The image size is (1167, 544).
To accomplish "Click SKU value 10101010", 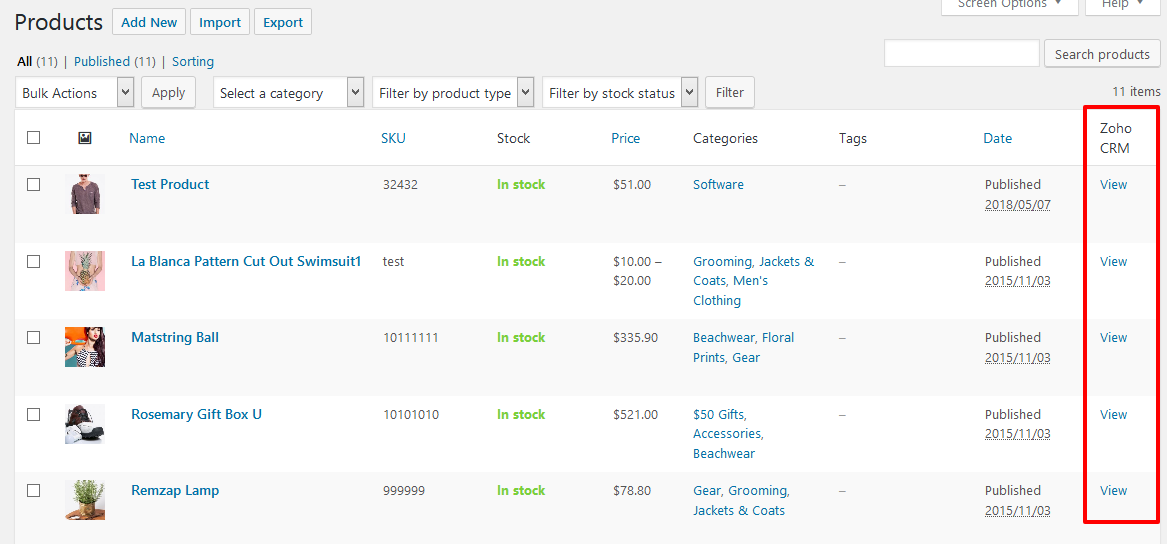I will click(411, 415).
